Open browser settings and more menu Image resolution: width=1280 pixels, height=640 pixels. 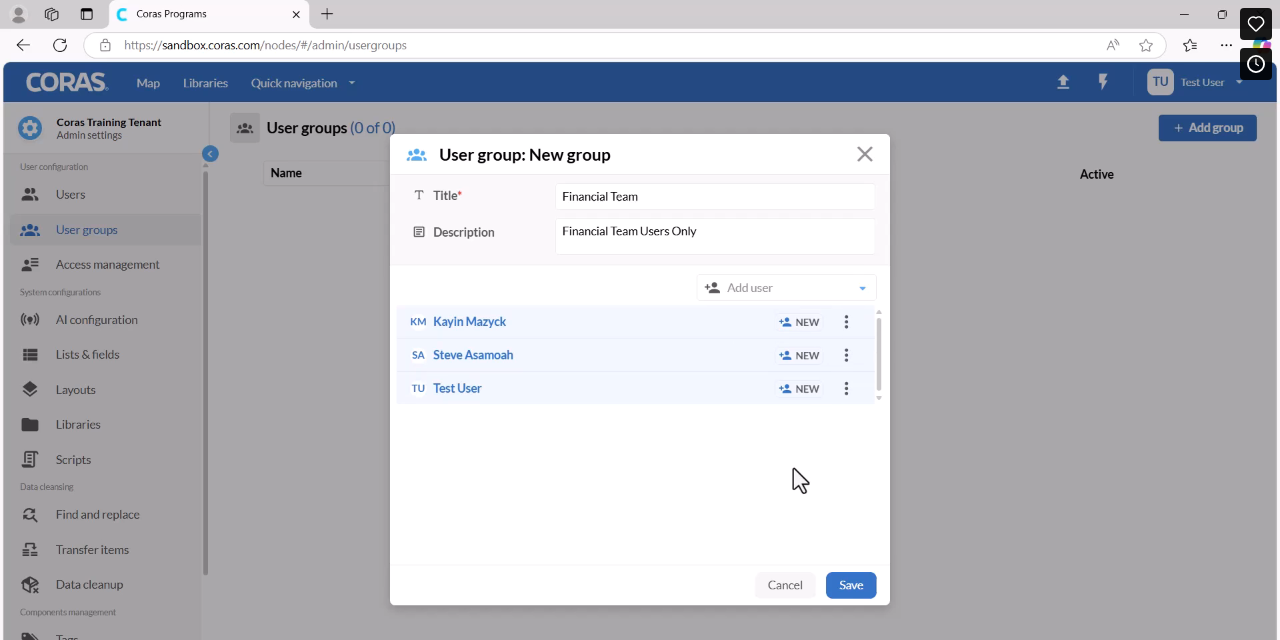pos(1226,45)
